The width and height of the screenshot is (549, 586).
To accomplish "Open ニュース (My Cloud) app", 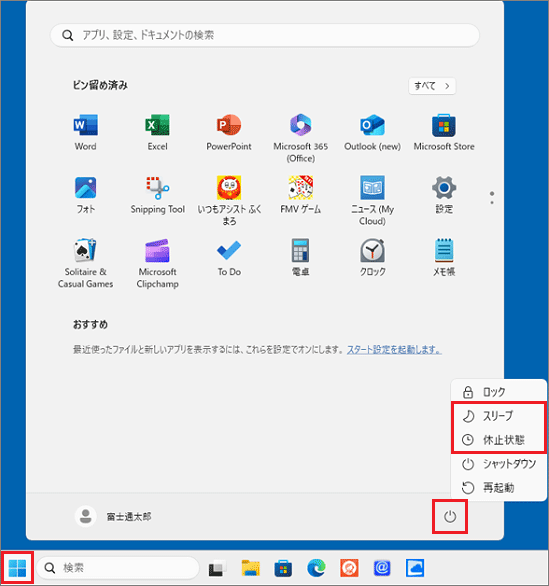I will [372, 201].
